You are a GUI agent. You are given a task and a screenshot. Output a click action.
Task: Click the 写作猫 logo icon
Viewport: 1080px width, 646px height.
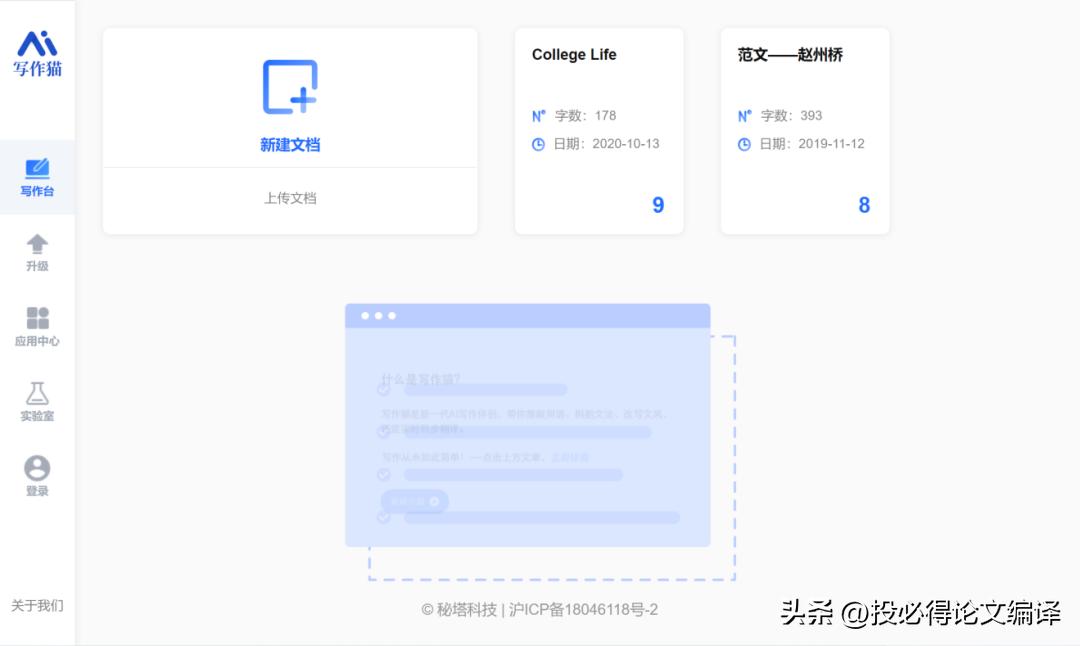tap(37, 45)
